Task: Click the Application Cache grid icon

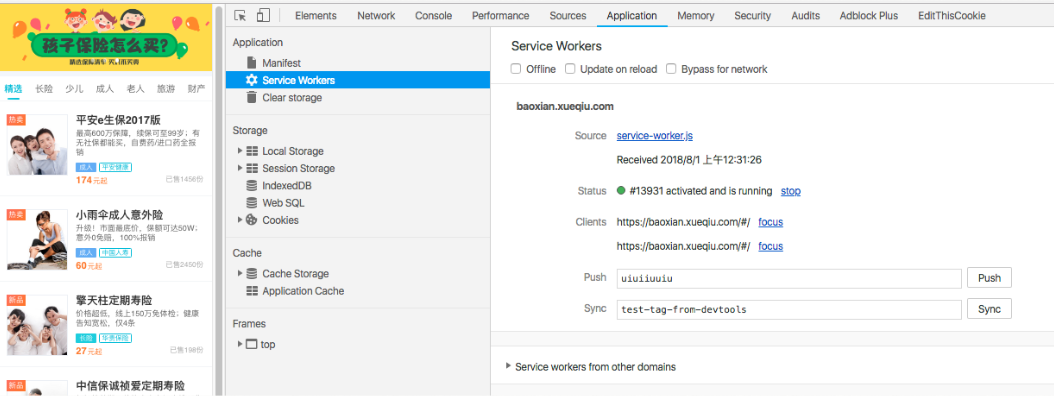Action: [x=252, y=291]
